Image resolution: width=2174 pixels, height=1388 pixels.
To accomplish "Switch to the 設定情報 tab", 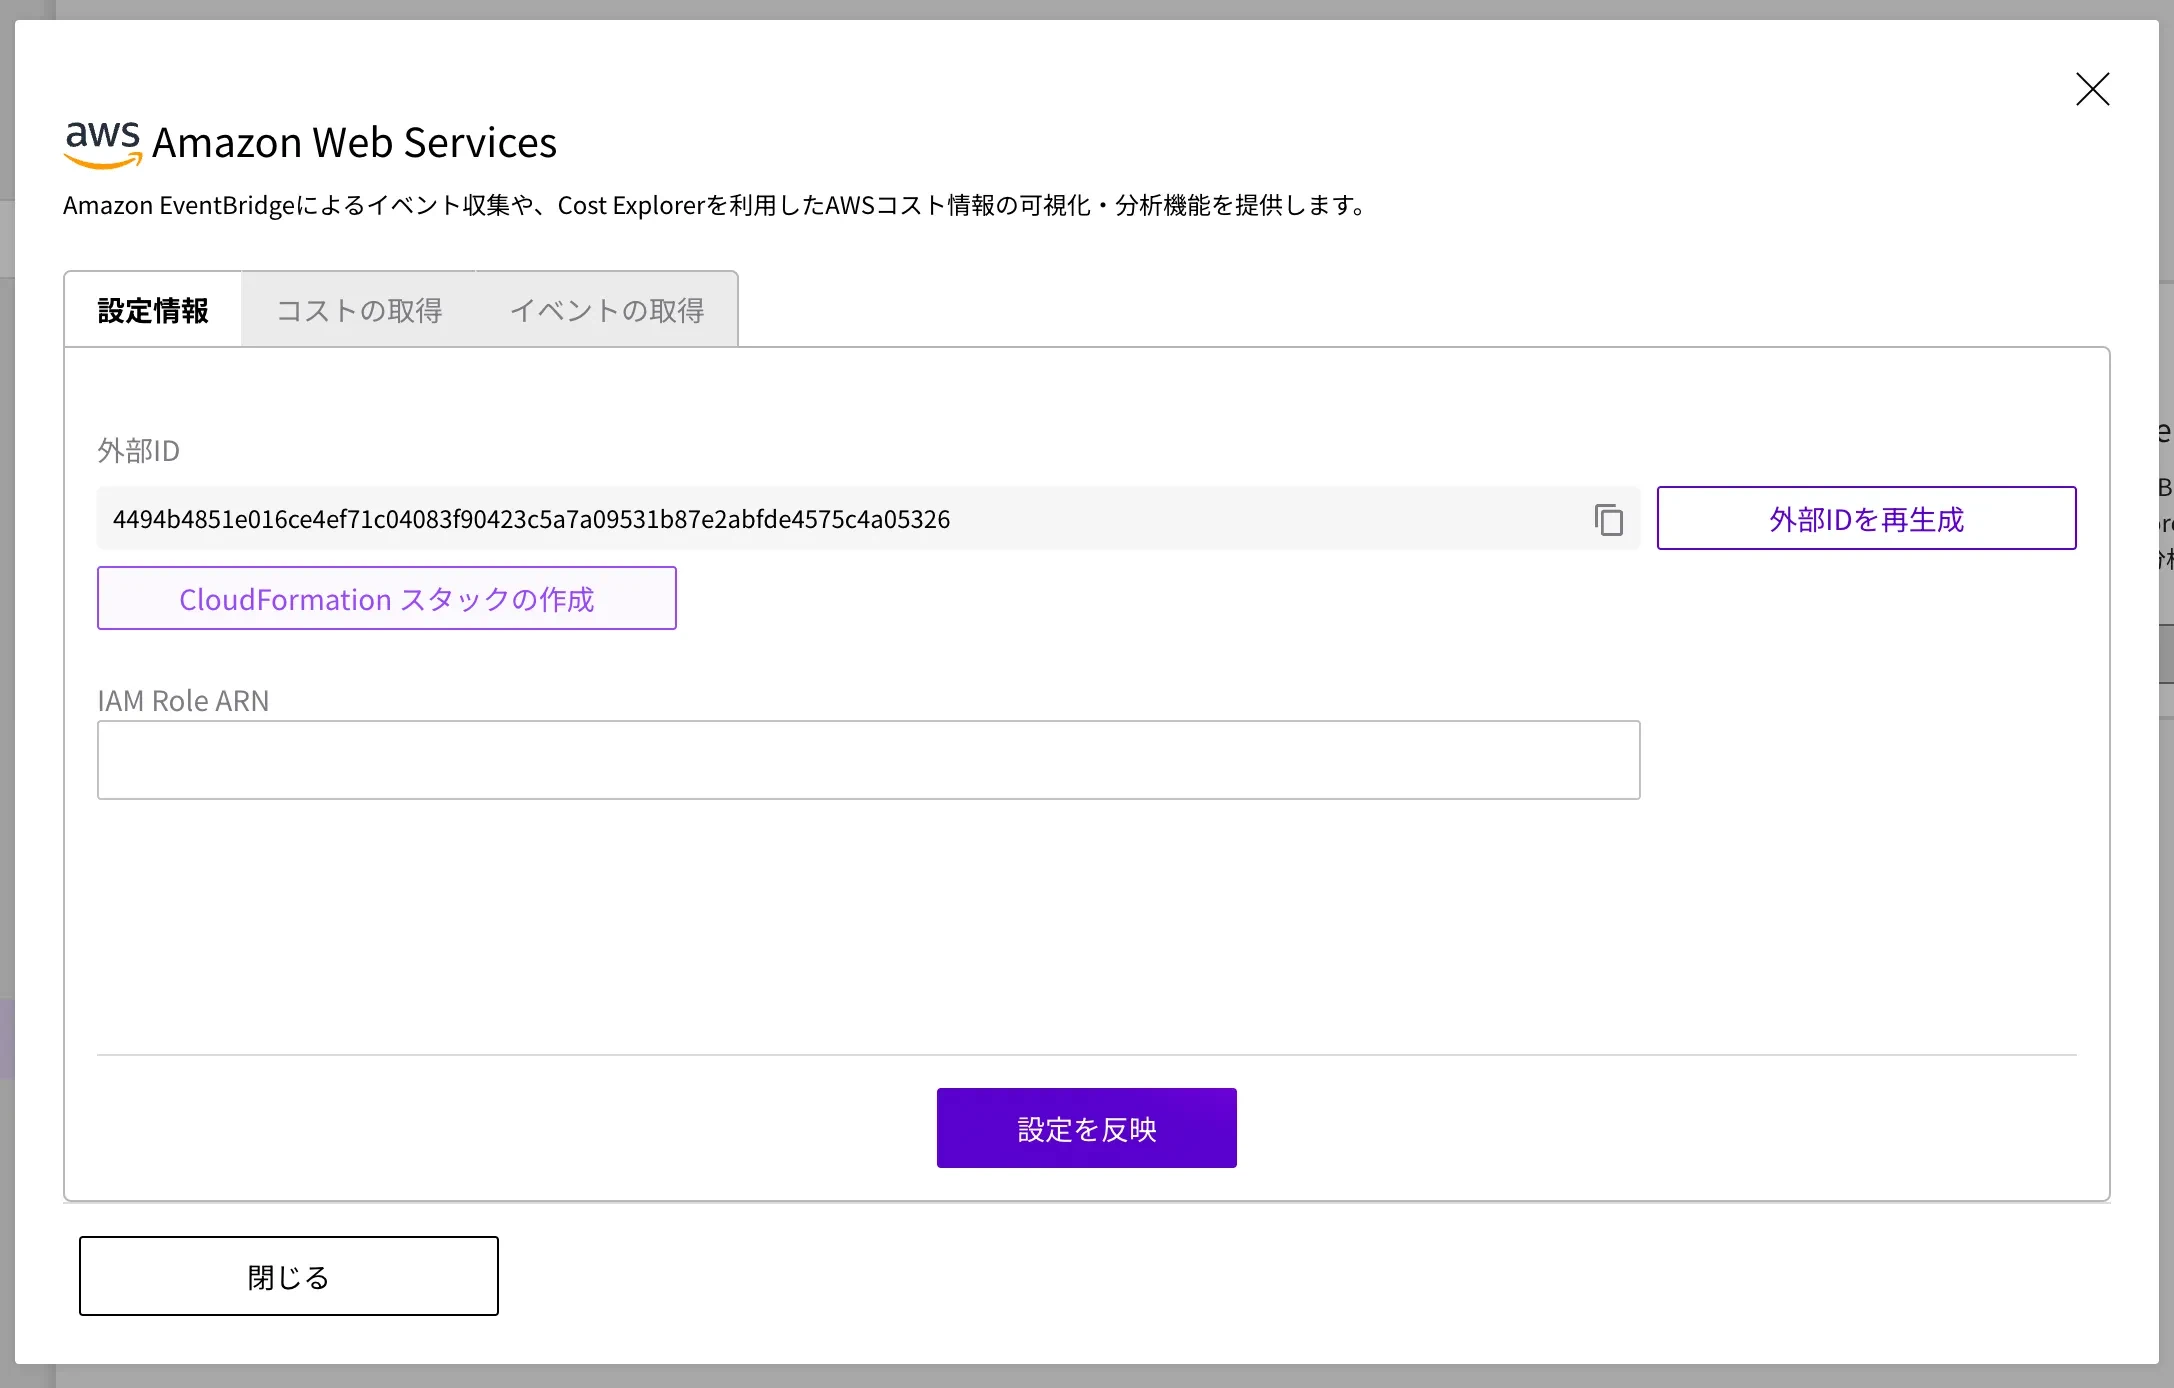I will point(153,310).
